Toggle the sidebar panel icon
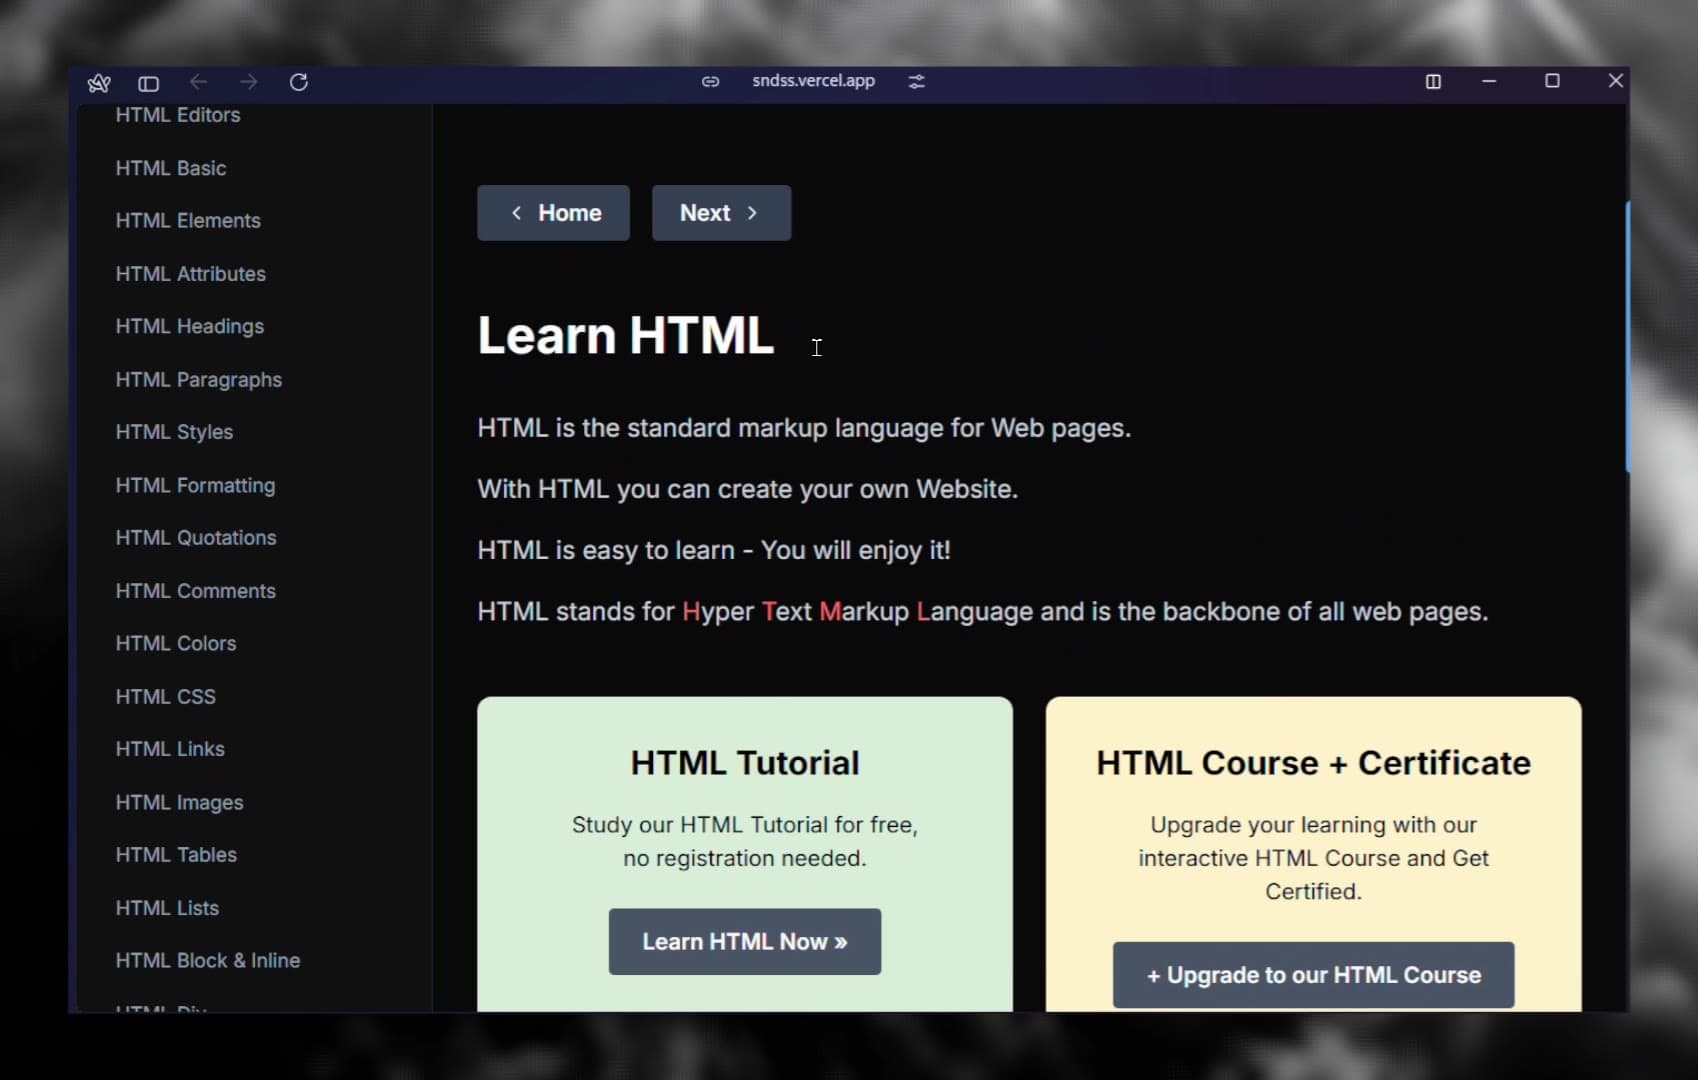 tap(148, 83)
